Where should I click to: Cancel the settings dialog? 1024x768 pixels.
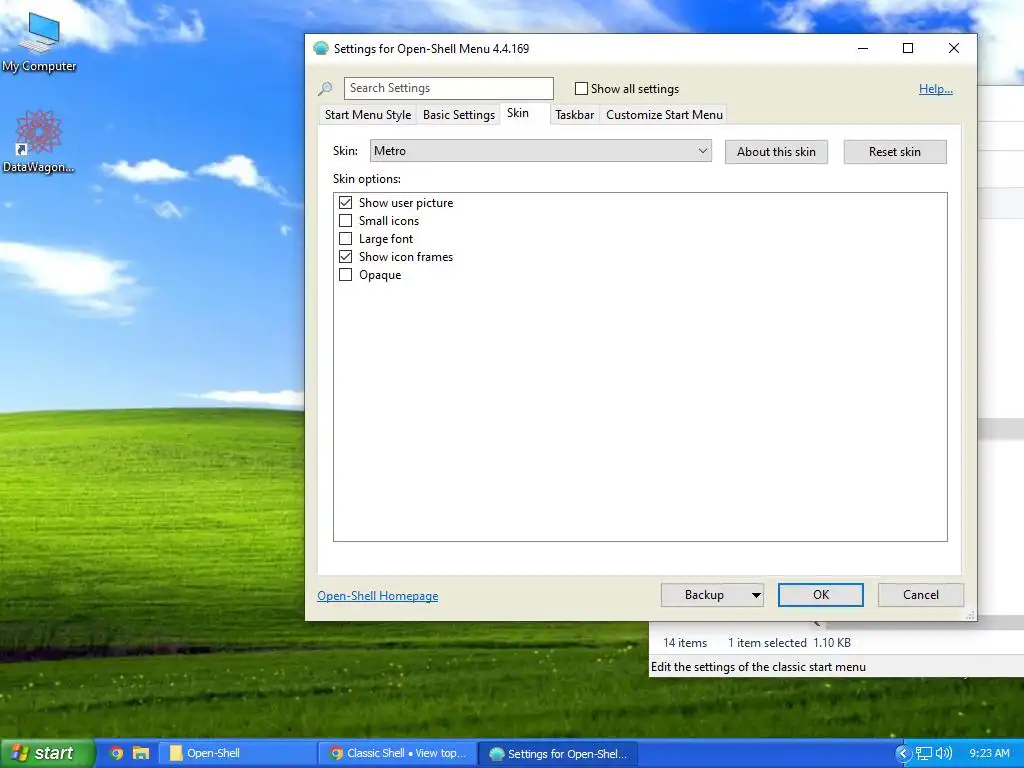[921, 595]
